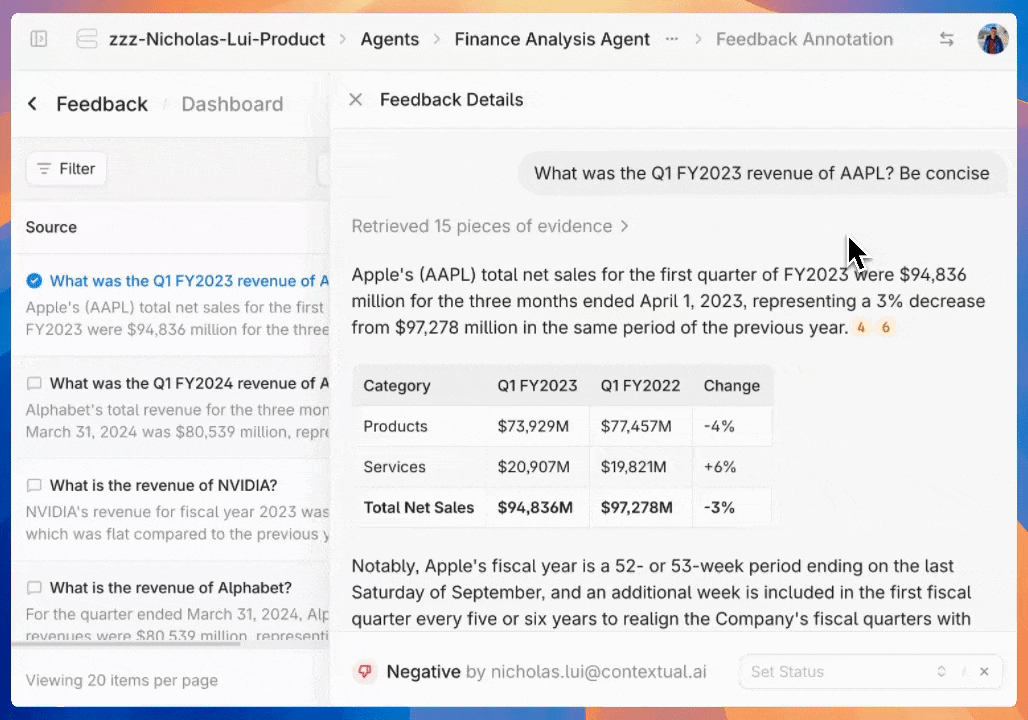Open 'What is the revenue of NVIDIA?' entry

pyautogui.click(x=163, y=485)
